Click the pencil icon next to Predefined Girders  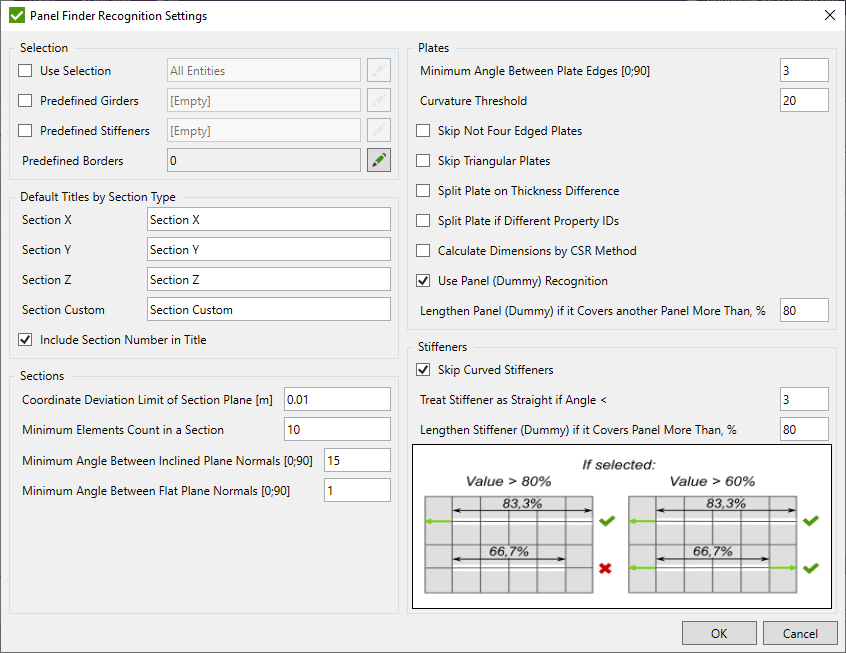pyautogui.click(x=378, y=100)
